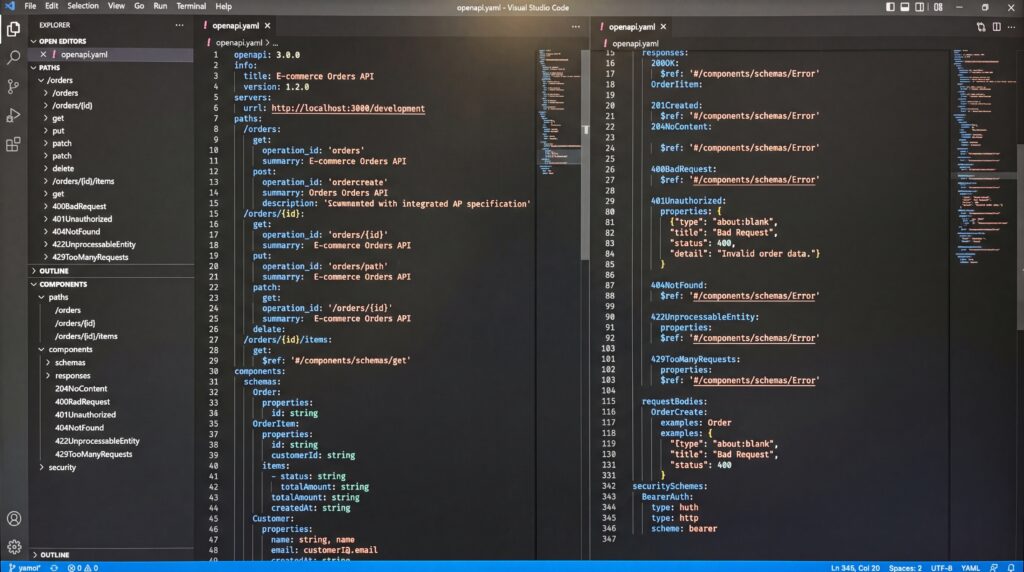Open the Accounts icon in activity bar
The image size is (1024, 572).
(14, 518)
